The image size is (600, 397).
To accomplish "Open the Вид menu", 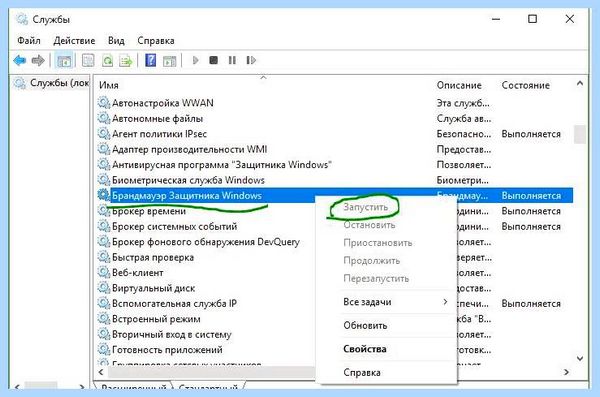I will point(116,41).
